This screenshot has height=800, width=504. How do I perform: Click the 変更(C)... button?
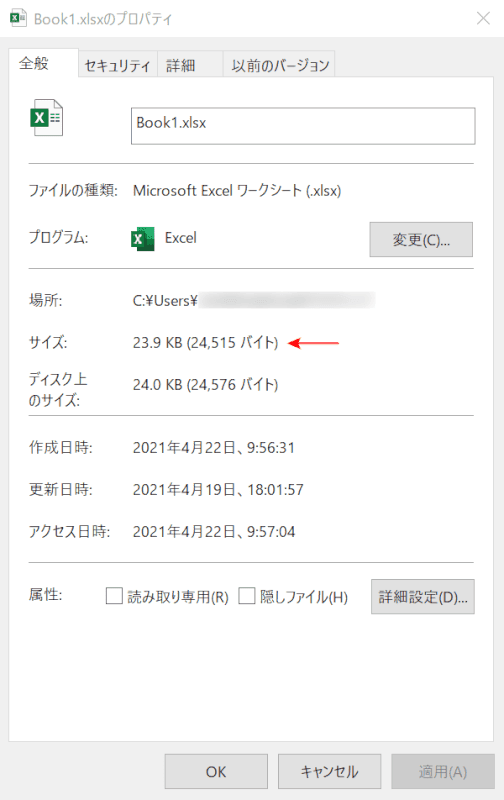click(x=421, y=239)
